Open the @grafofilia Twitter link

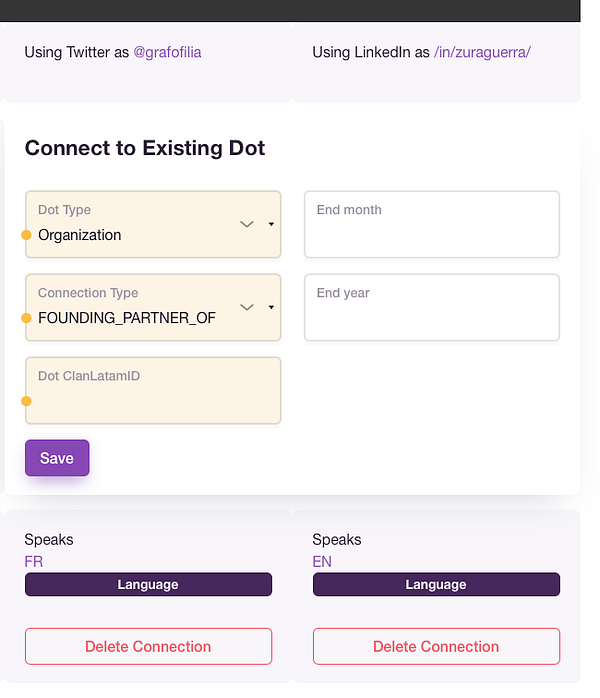click(167, 52)
